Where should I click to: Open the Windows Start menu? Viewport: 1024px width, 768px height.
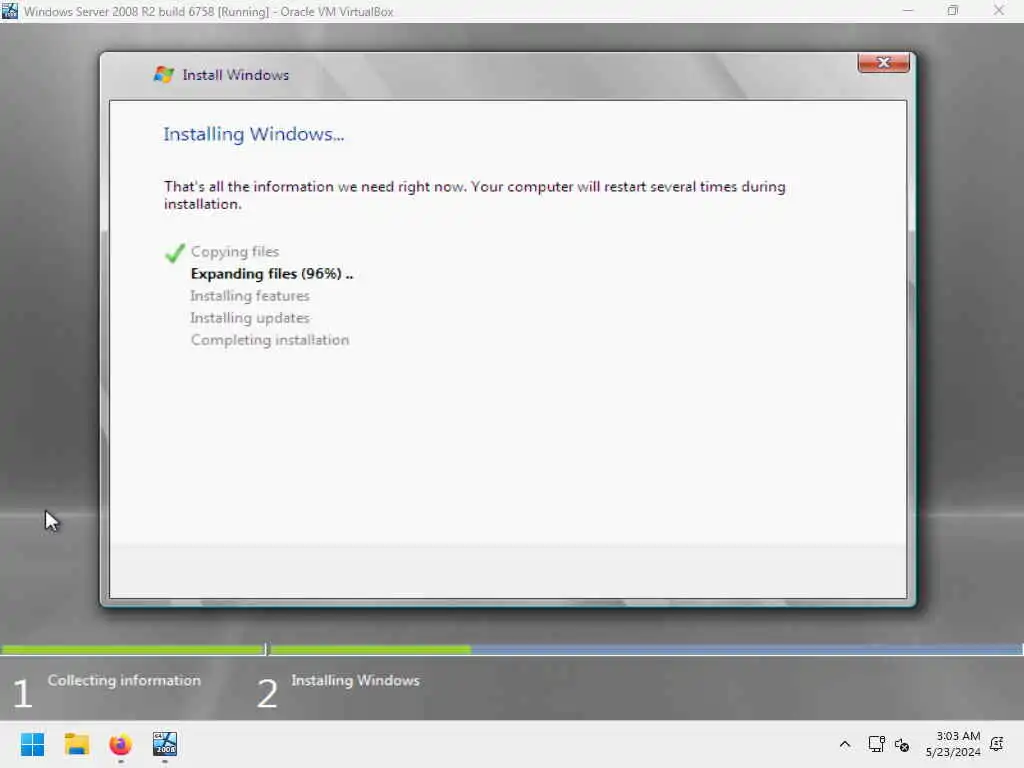(x=33, y=744)
